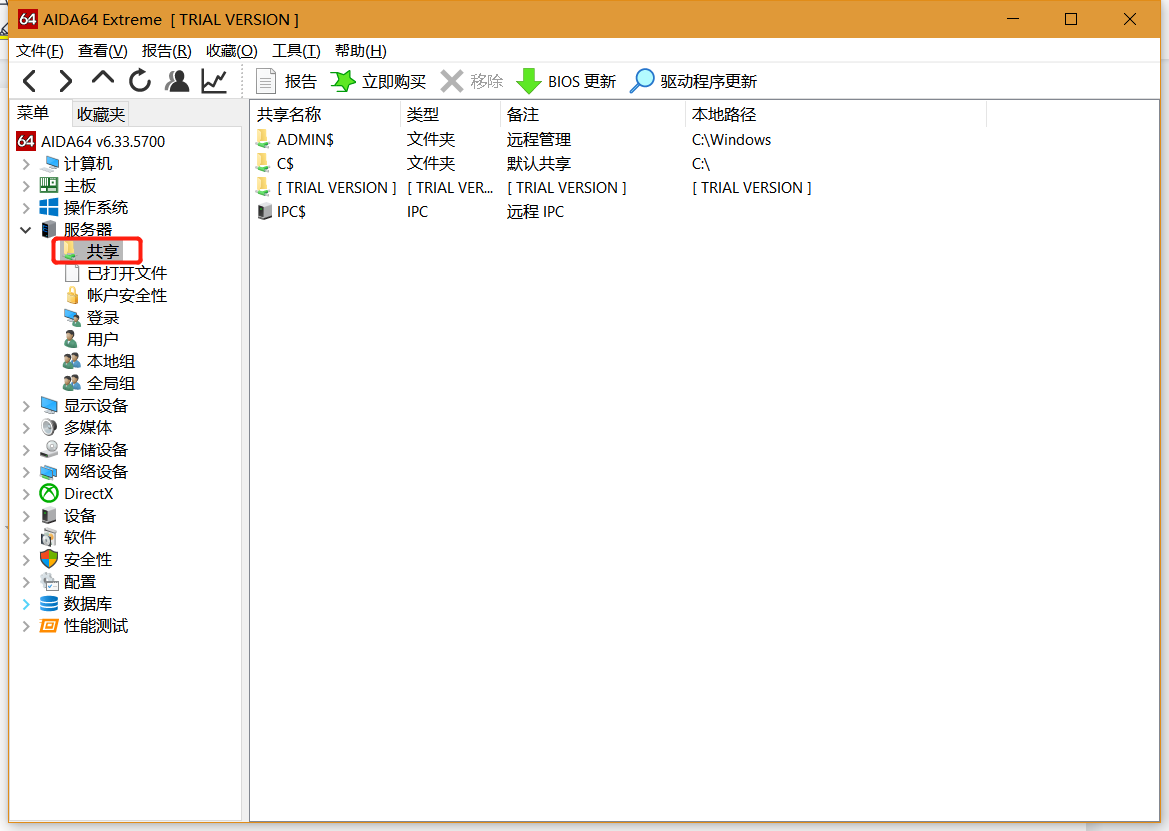Open the graph chart icon in the toolbar

coord(214,81)
